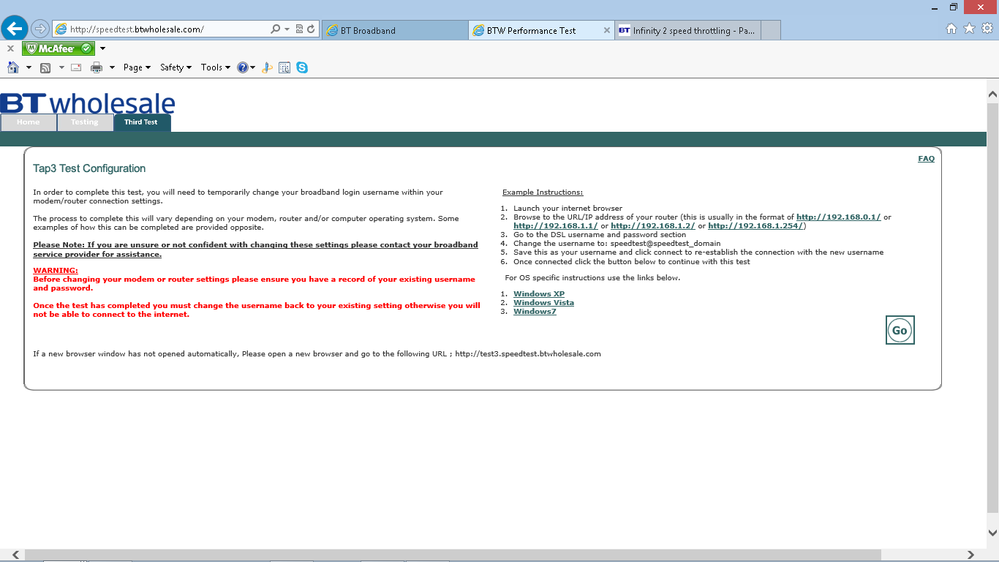999x562 pixels.
Task: Open Infinity 2 speed throttling tab
Action: (x=687, y=30)
